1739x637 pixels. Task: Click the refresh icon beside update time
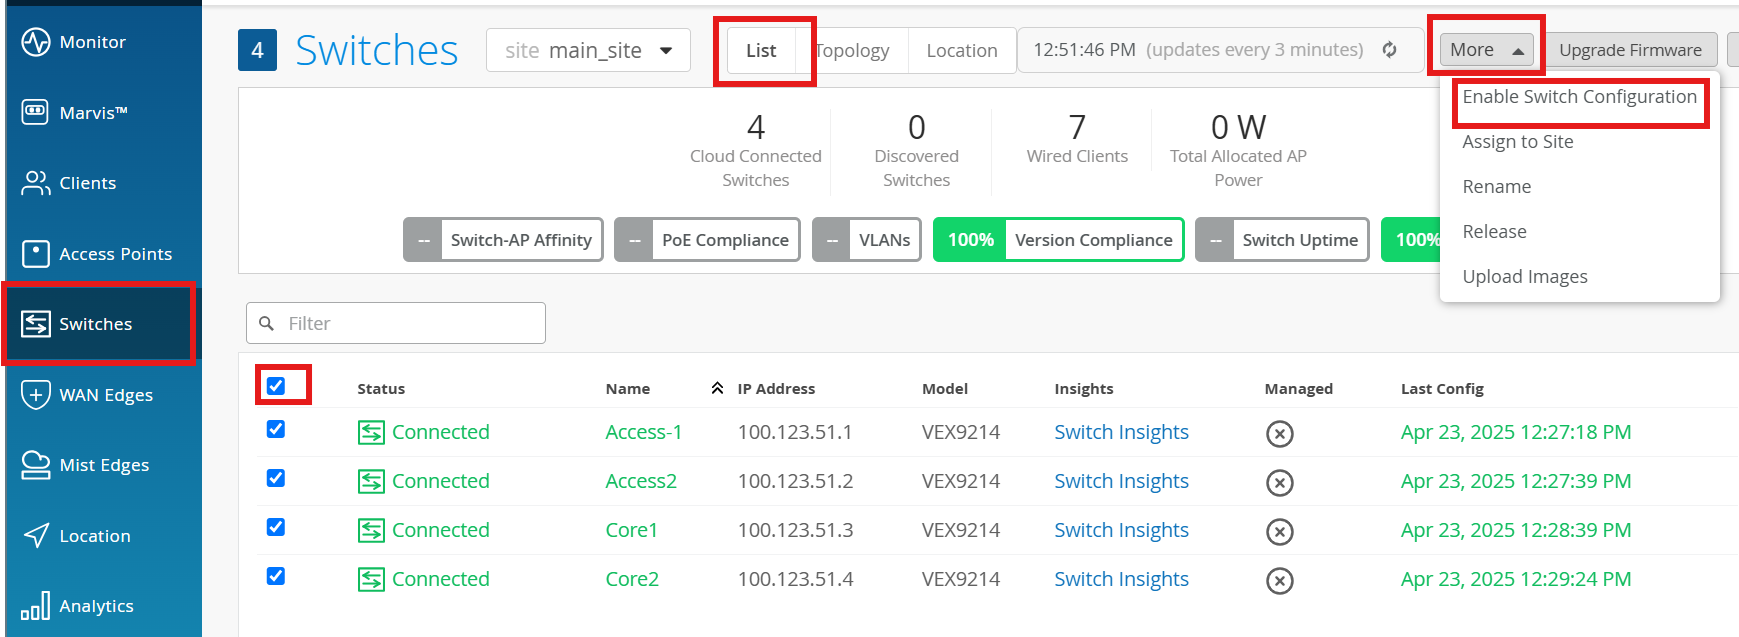1389,50
